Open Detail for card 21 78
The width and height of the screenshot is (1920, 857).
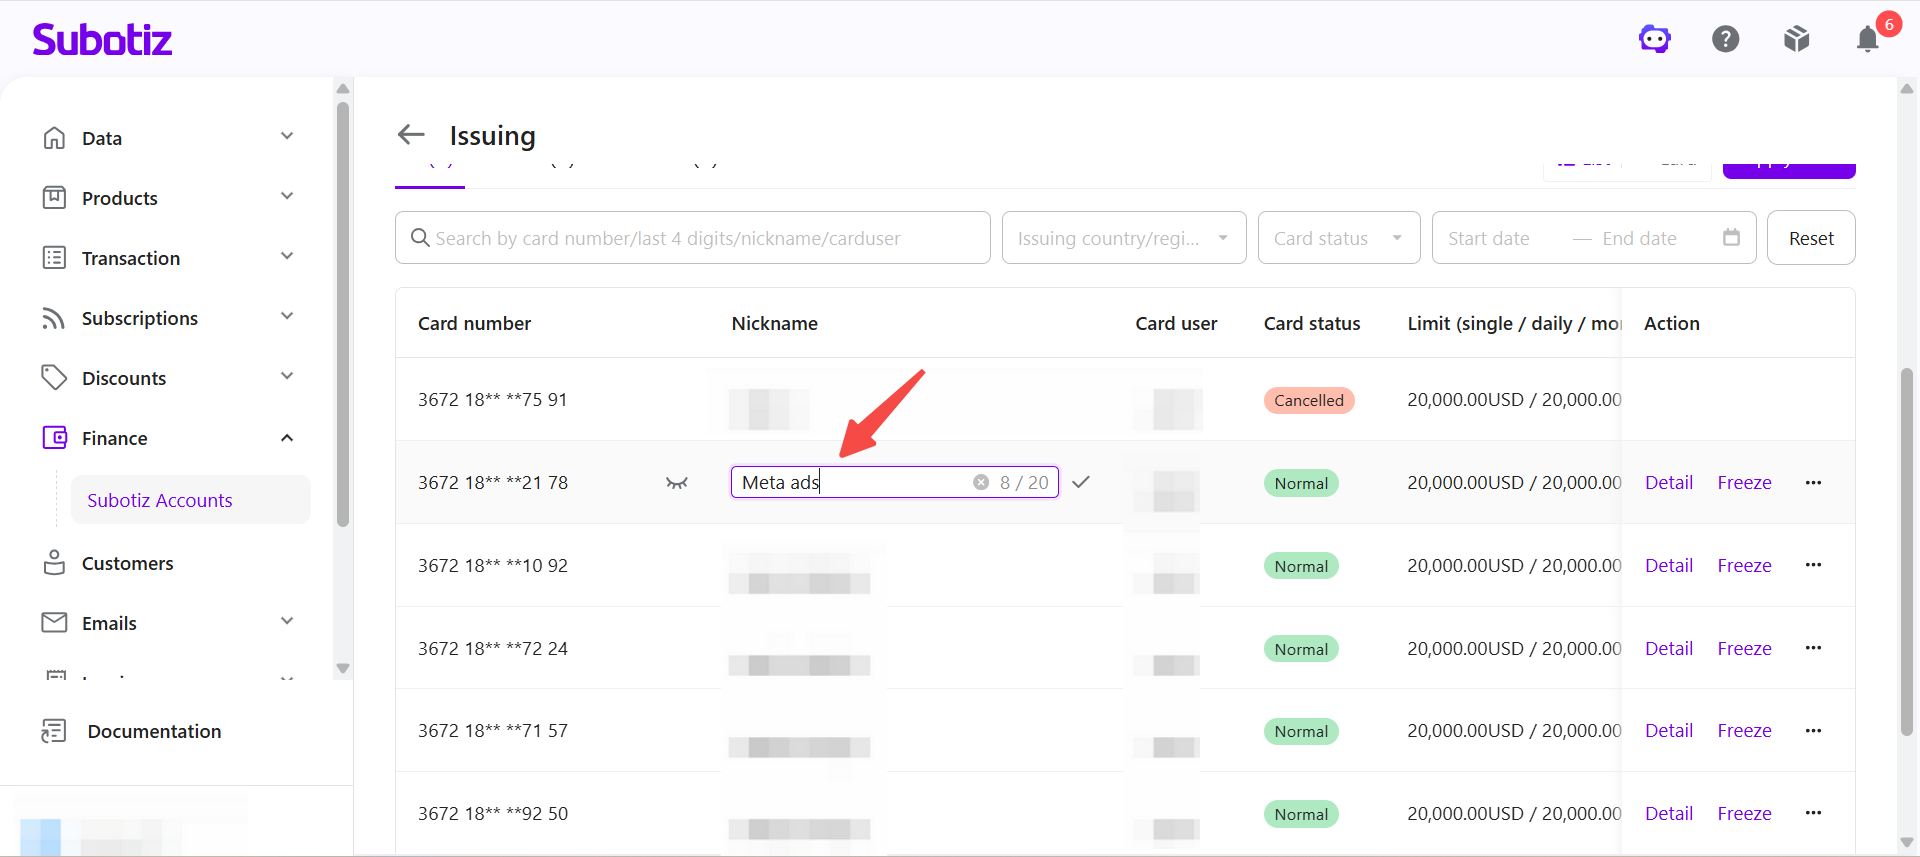(1669, 483)
